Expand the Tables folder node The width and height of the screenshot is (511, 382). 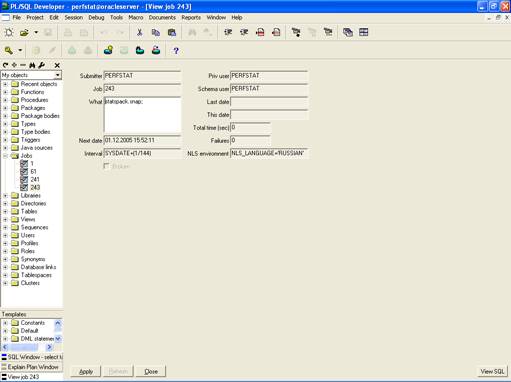coord(5,211)
